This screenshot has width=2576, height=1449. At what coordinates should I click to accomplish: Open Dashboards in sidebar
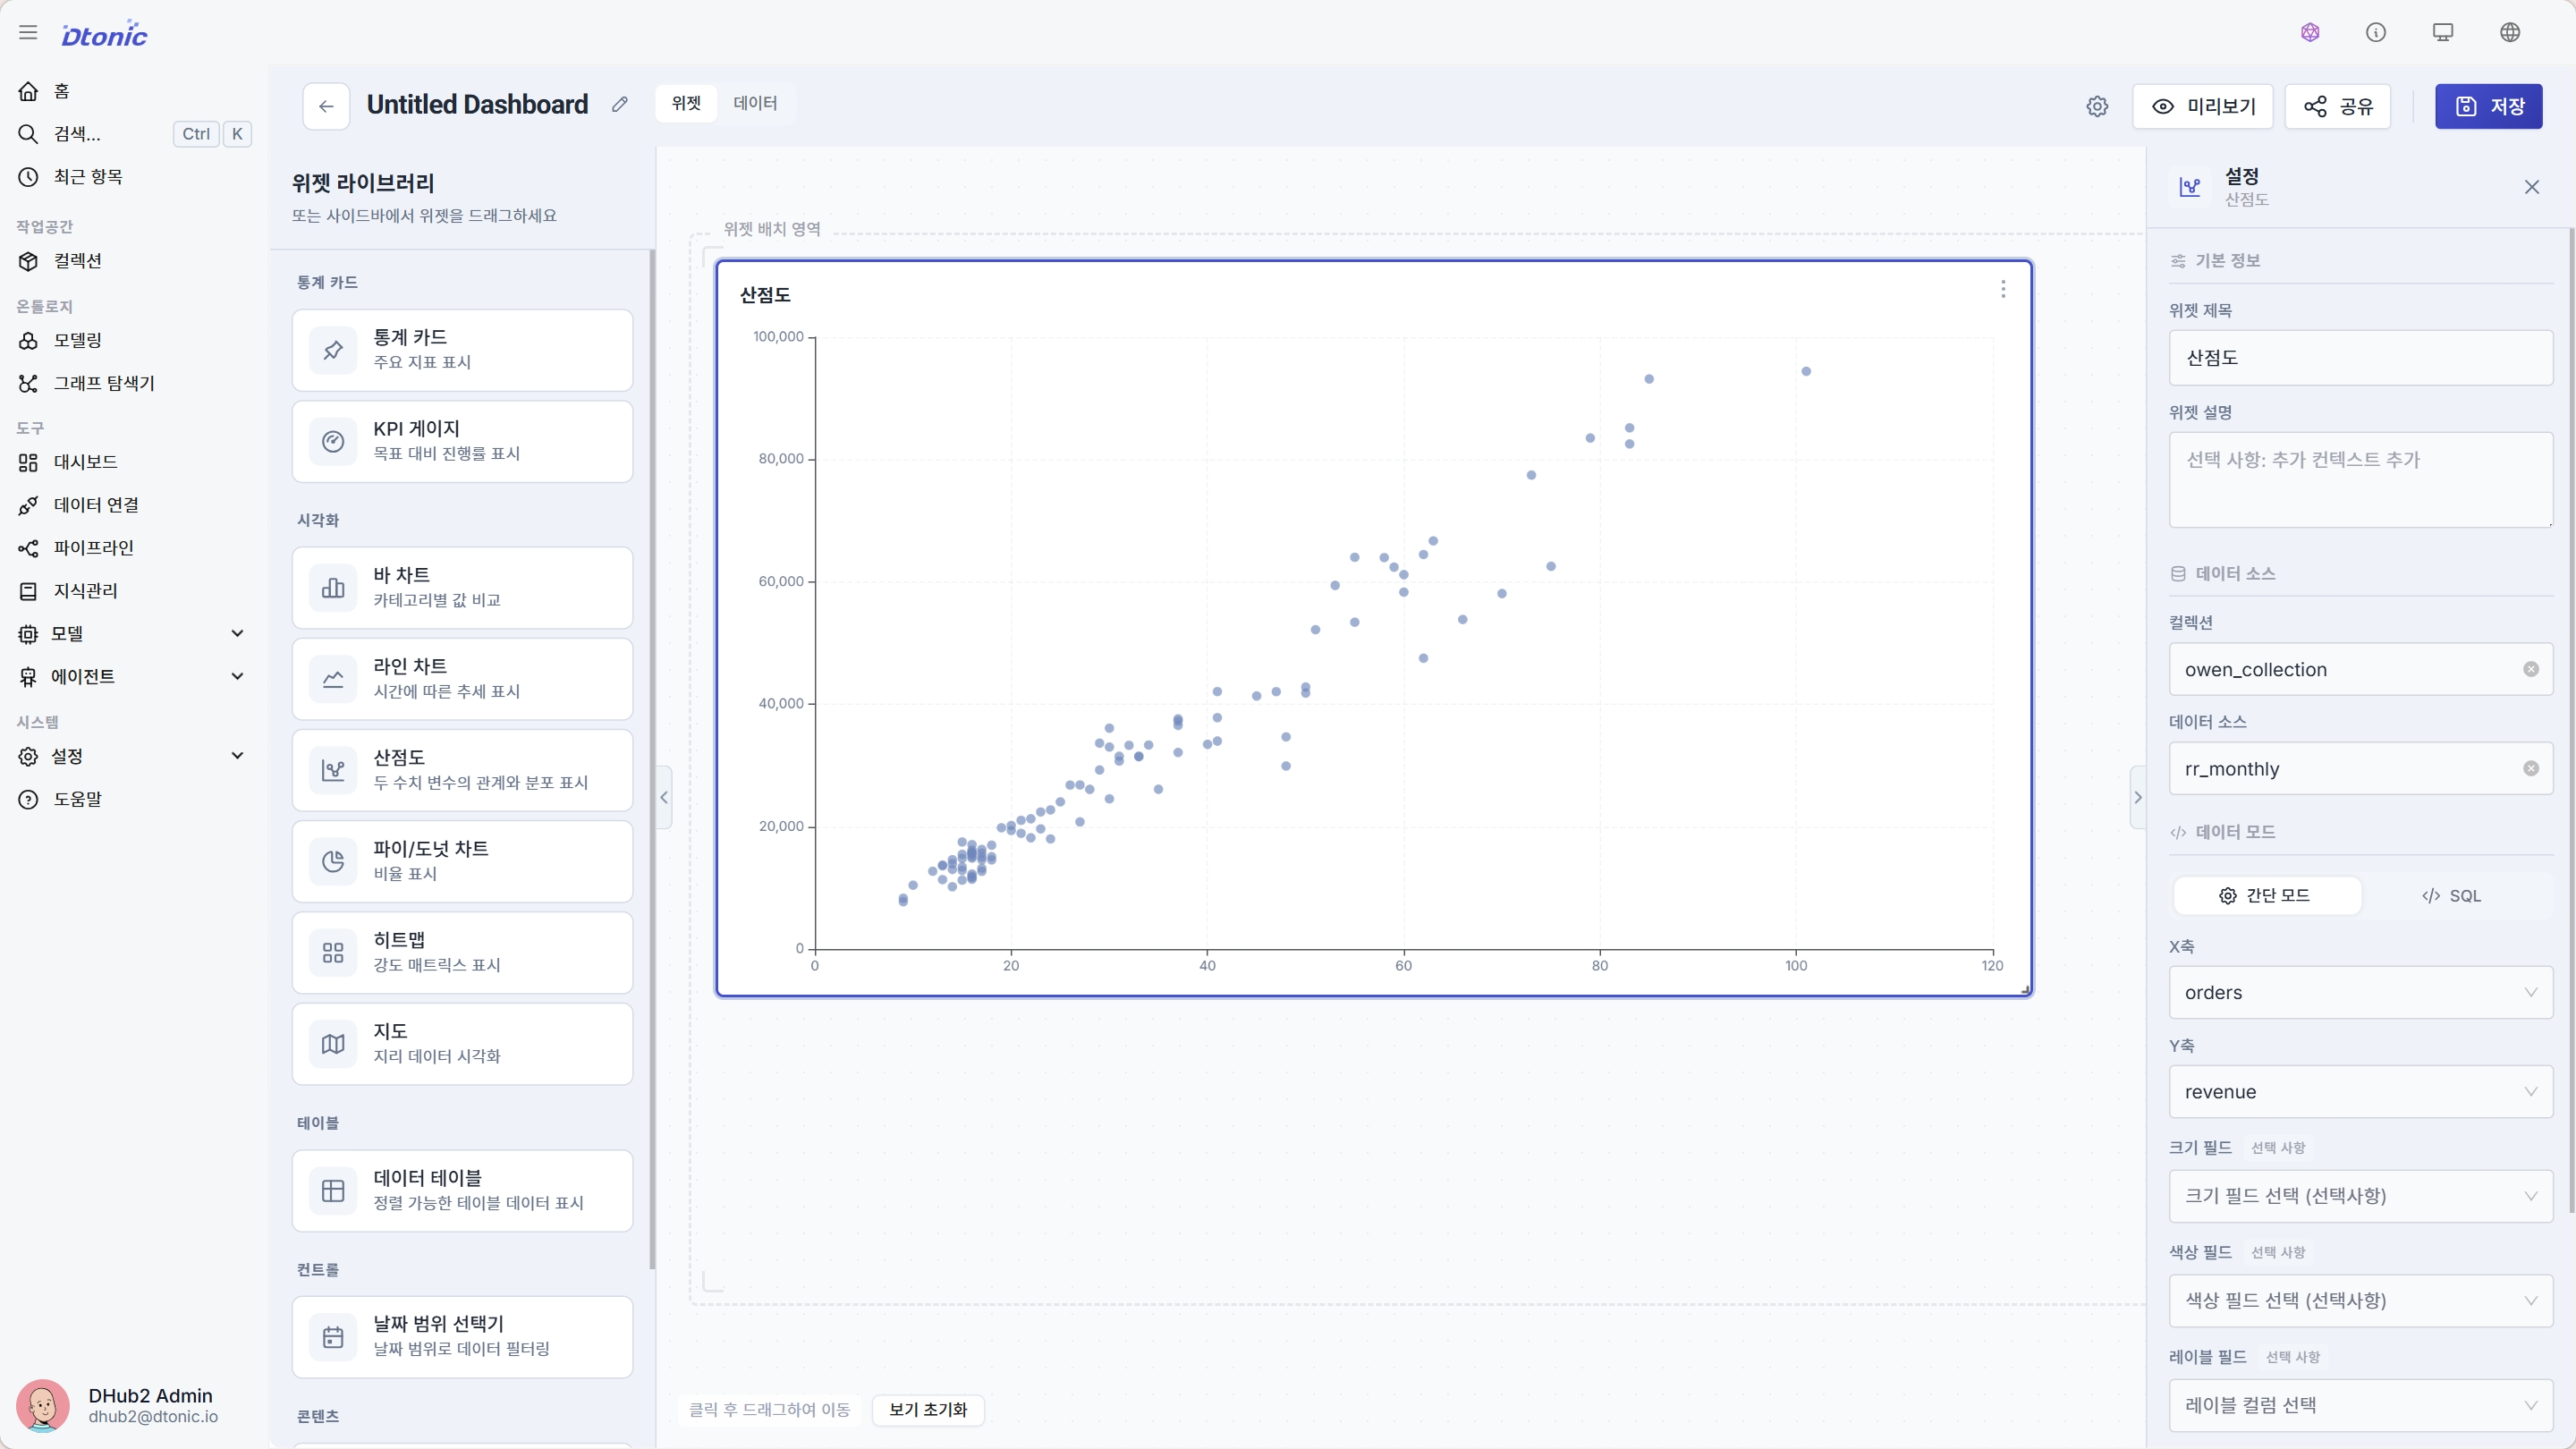[x=134, y=462]
